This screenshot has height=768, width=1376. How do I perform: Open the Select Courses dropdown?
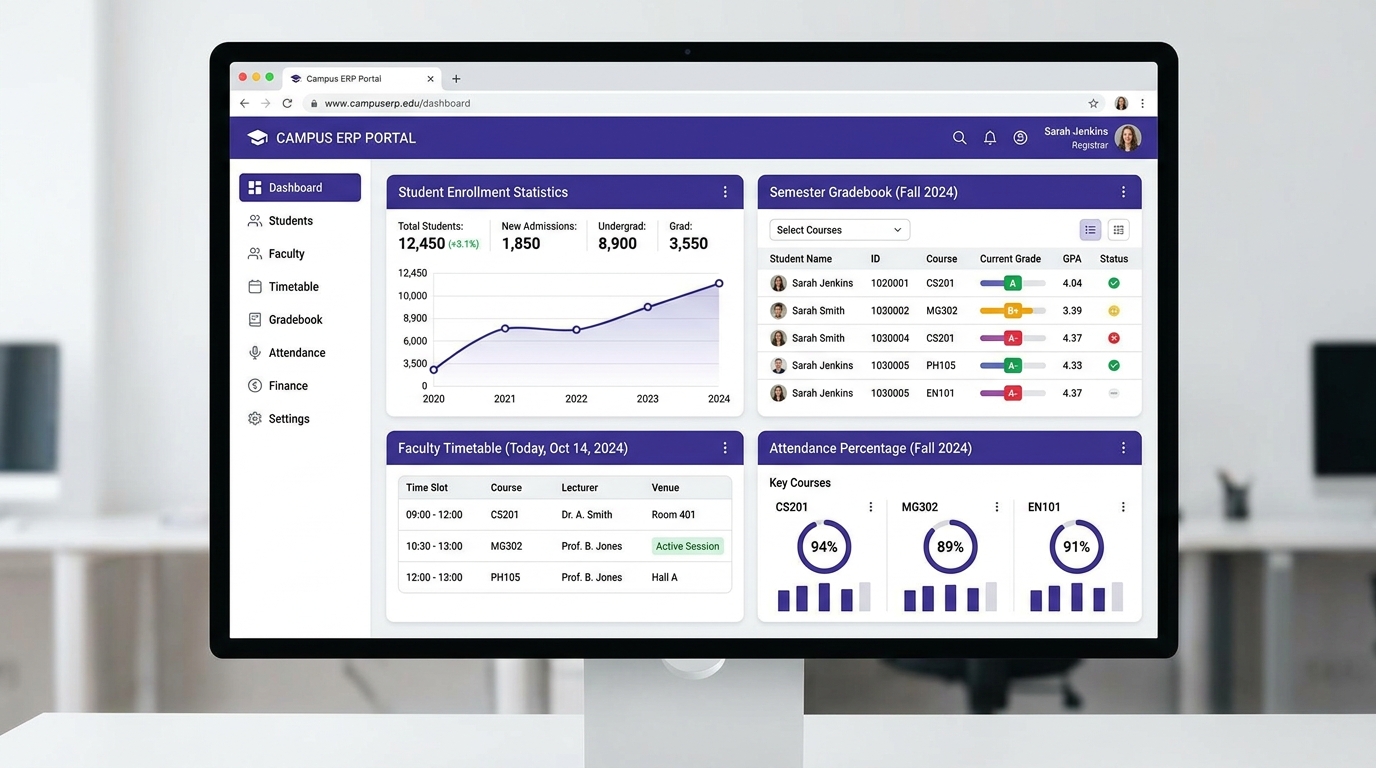[839, 230]
